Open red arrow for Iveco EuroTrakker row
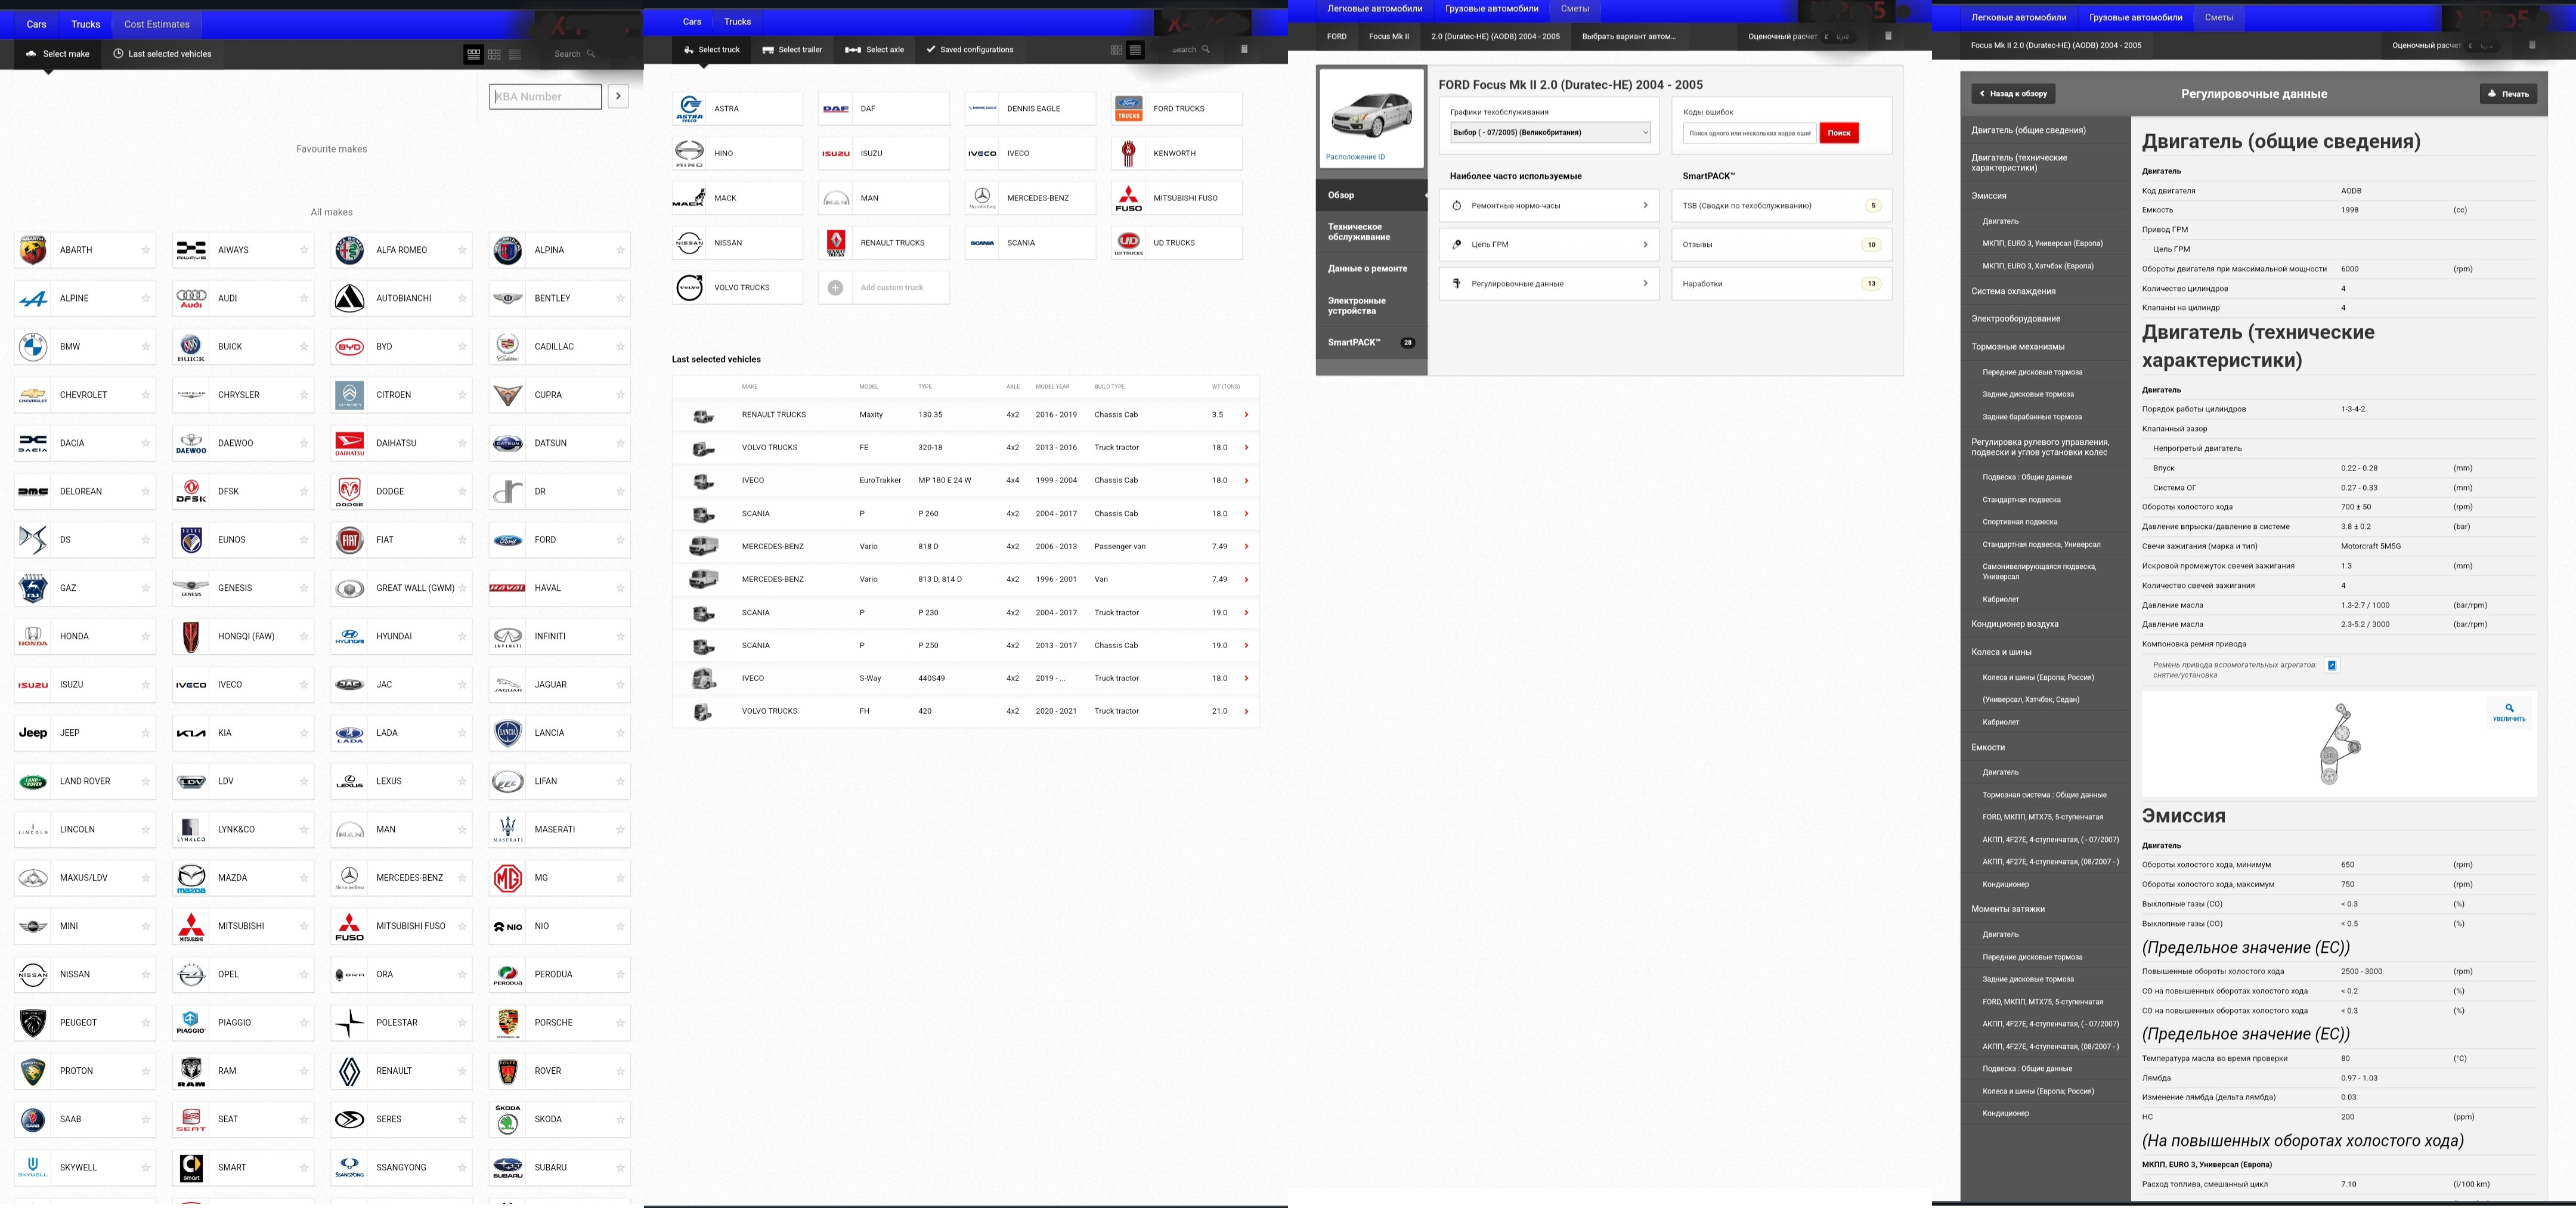The height and width of the screenshot is (1208, 2576). pos(1246,481)
